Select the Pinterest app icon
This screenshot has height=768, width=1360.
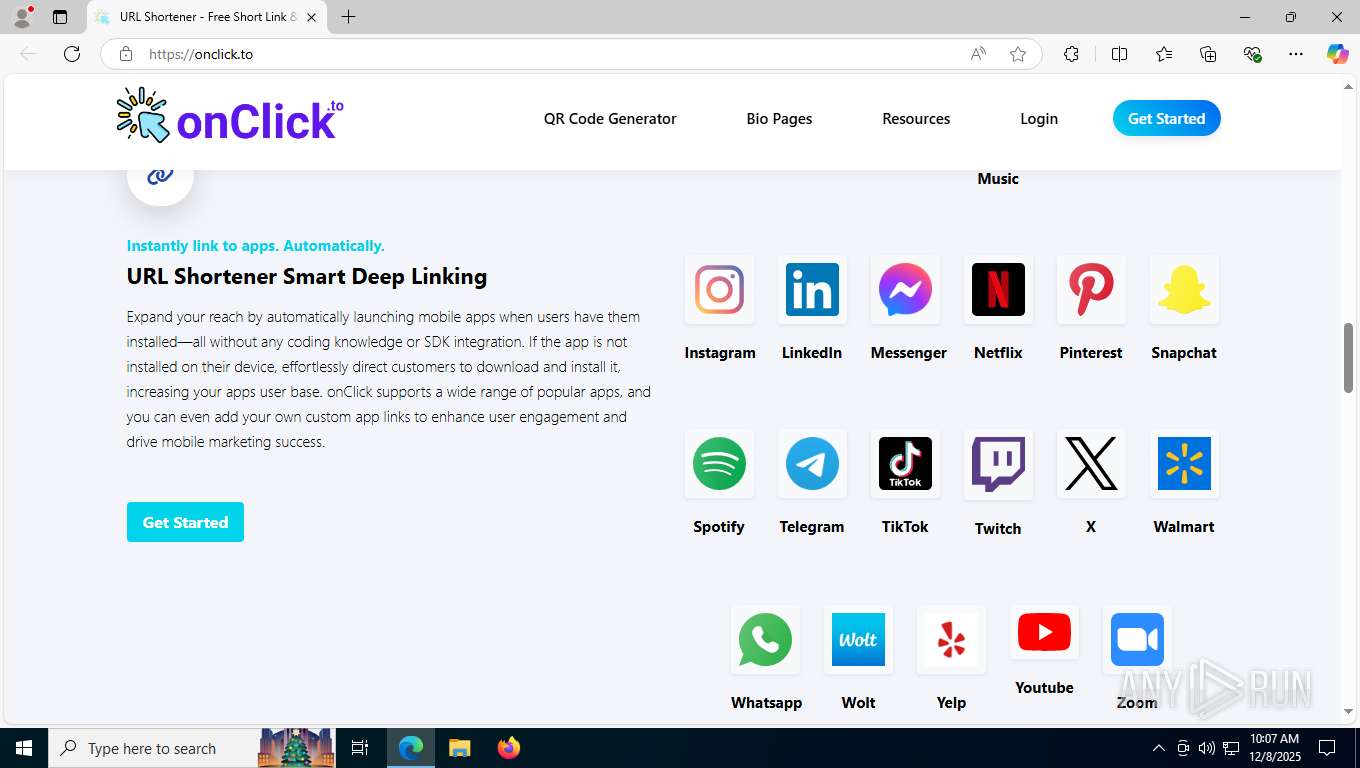pyautogui.click(x=1091, y=290)
